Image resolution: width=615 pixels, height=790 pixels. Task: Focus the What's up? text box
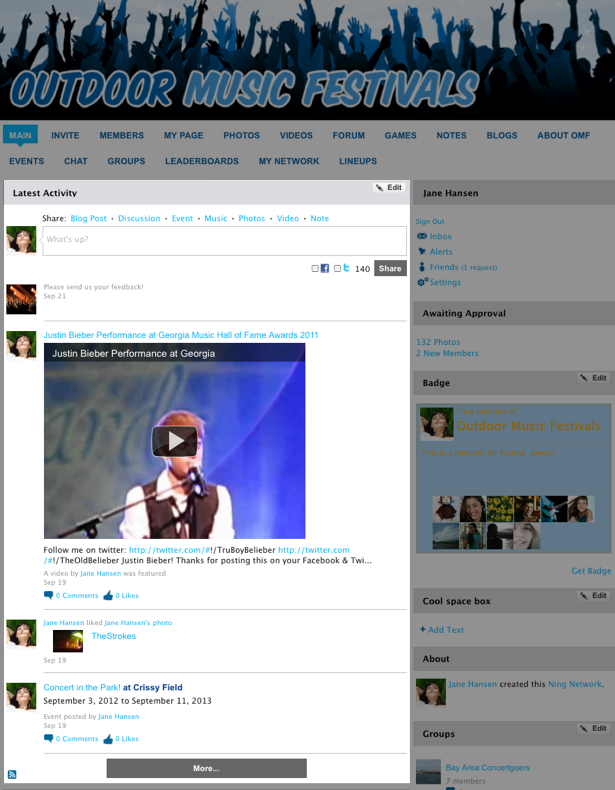[224, 240]
